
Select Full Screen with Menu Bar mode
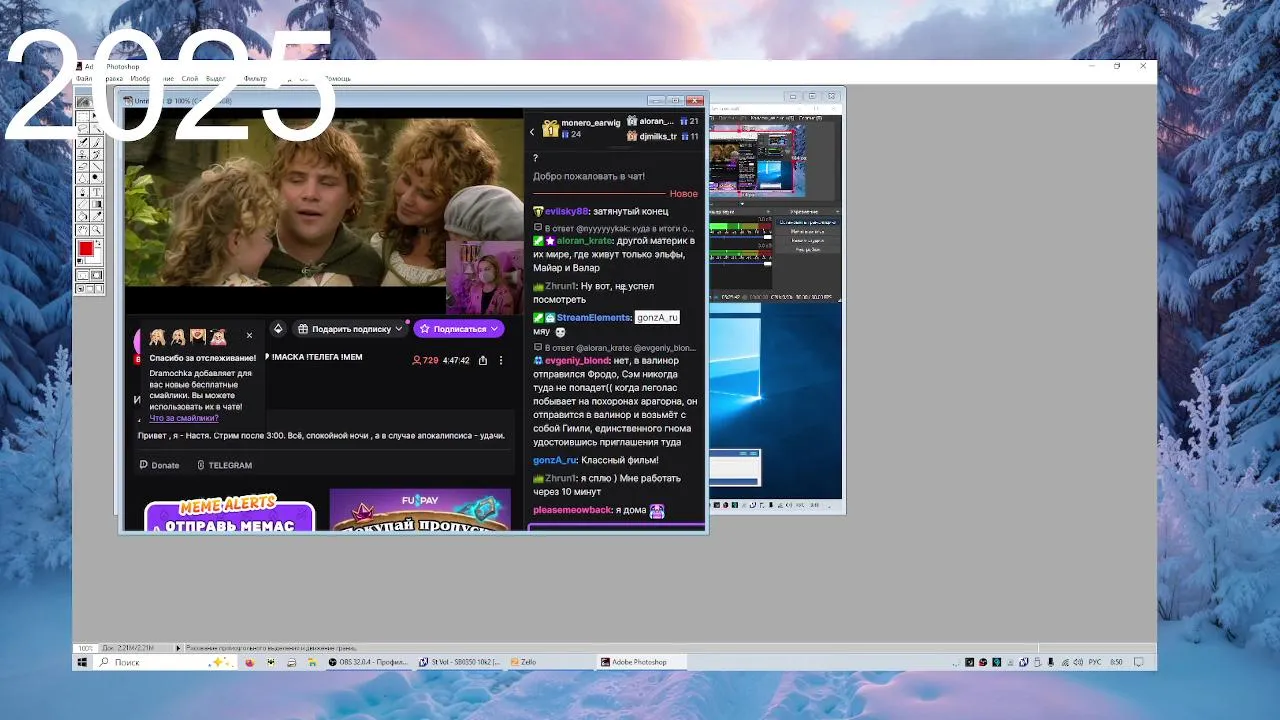[x=90, y=289]
